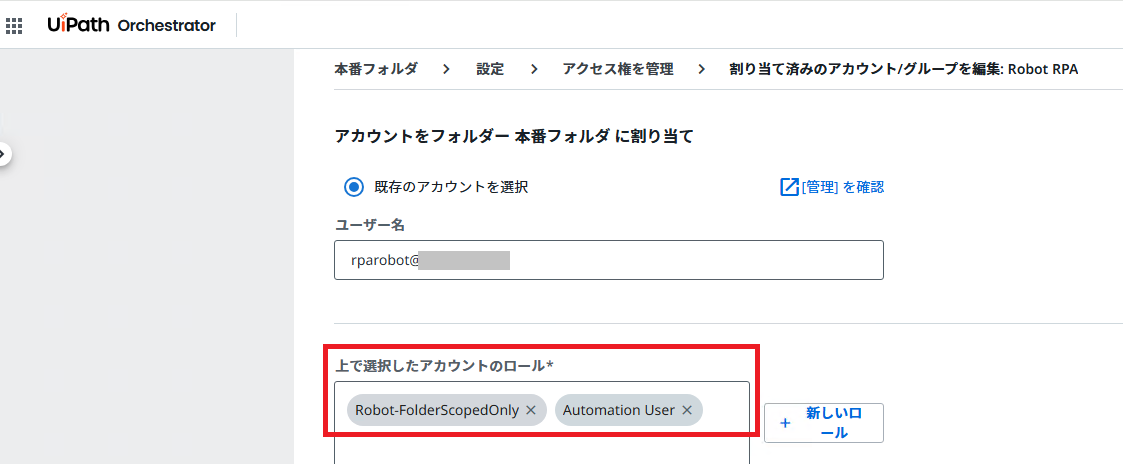Open the app launcher grid icon

coord(14,25)
